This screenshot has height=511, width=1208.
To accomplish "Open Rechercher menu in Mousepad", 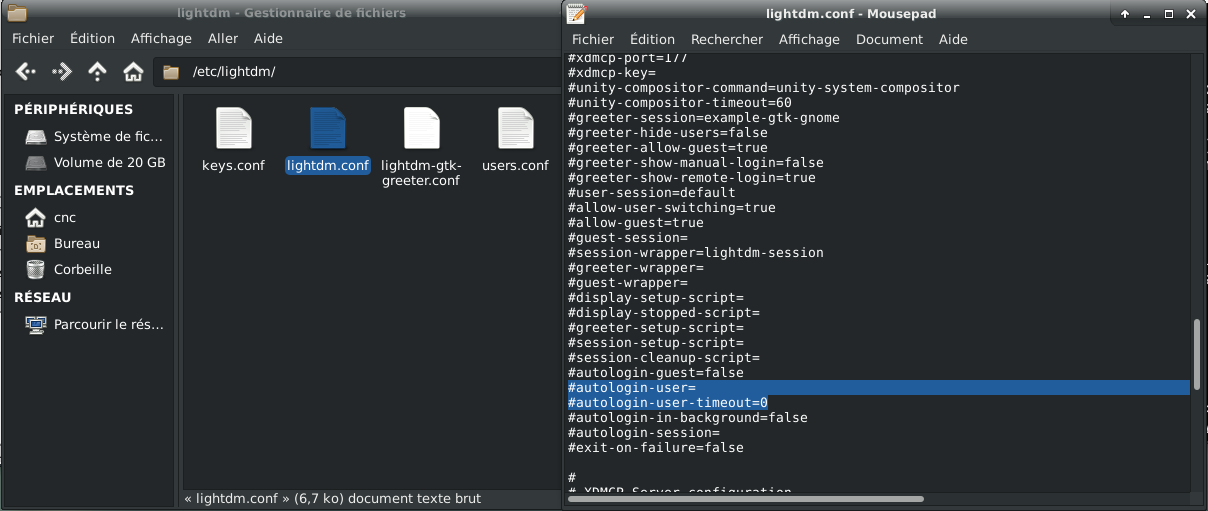I will [x=727, y=39].
